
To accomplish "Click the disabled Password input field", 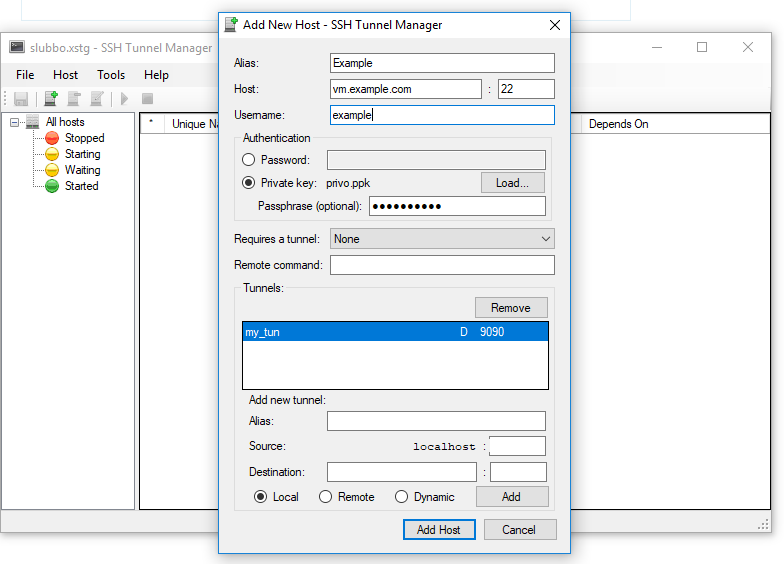I will [436, 160].
